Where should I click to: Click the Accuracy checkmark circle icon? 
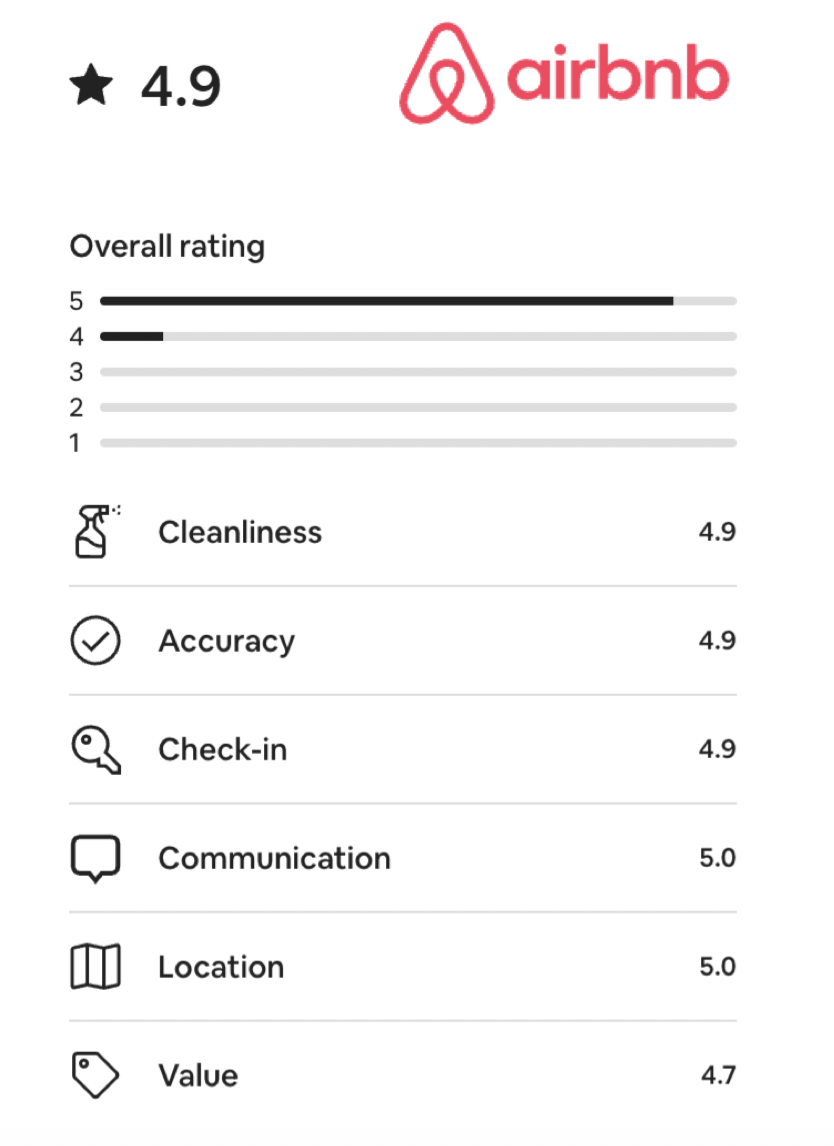(x=95, y=640)
